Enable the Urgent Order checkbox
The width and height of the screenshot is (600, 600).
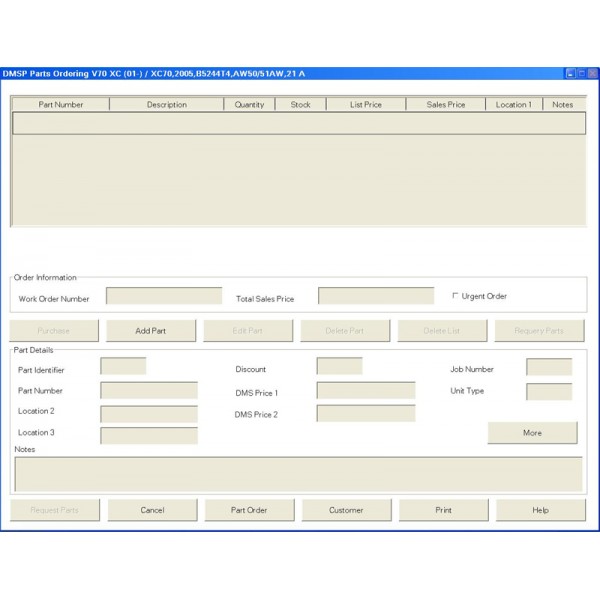coord(456,296)
